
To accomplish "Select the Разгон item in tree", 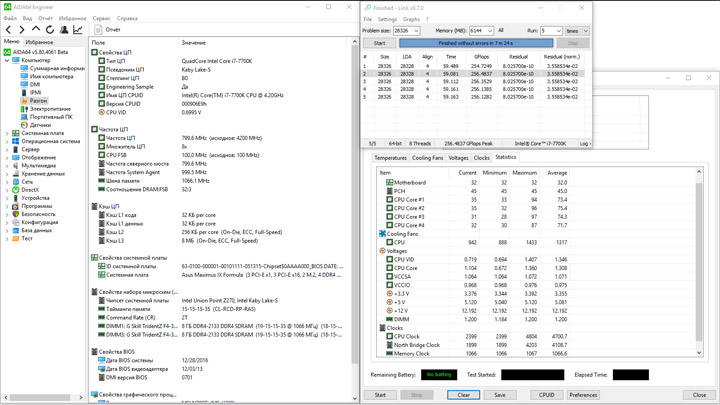I will pyautogui.click(x=37, y=101).
